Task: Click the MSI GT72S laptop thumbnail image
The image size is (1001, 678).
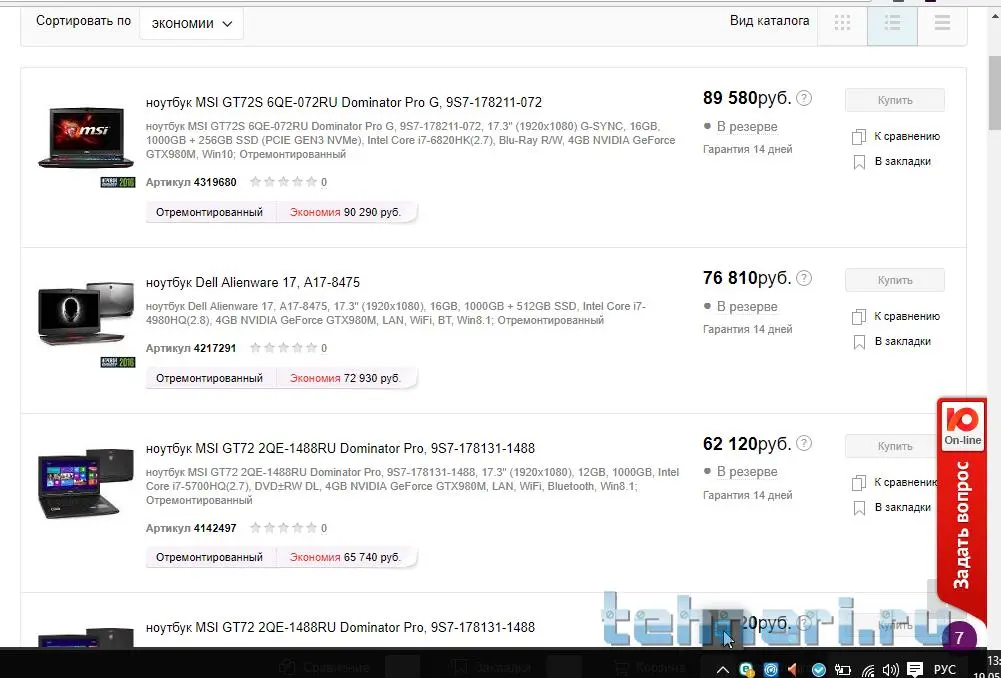Action: click(x=86, y=138)
